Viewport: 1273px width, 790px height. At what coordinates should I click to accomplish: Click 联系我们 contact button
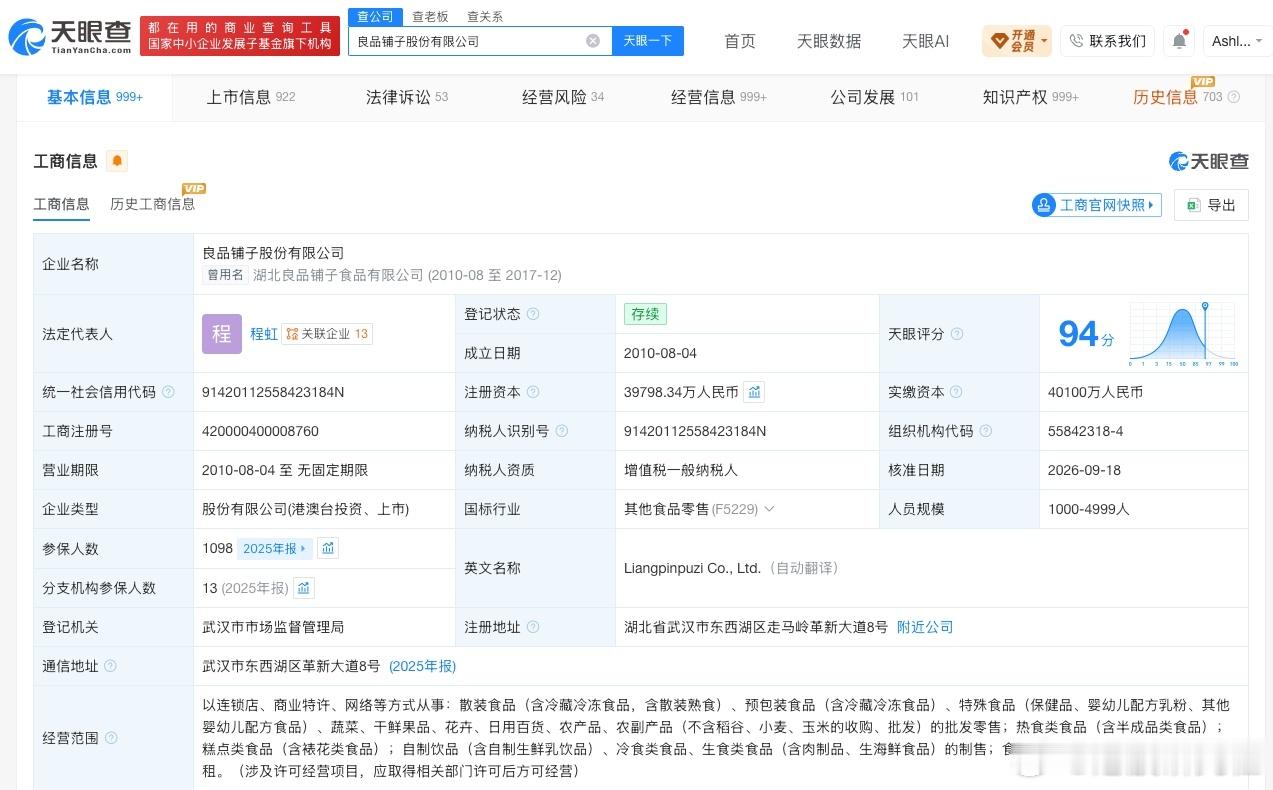pyautogui.click(x=1107, y=41)
